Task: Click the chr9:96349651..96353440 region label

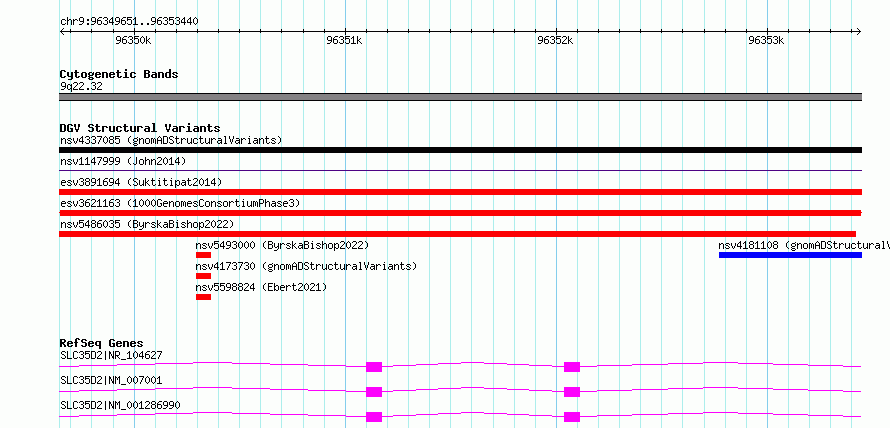Action: coord(129,22)
